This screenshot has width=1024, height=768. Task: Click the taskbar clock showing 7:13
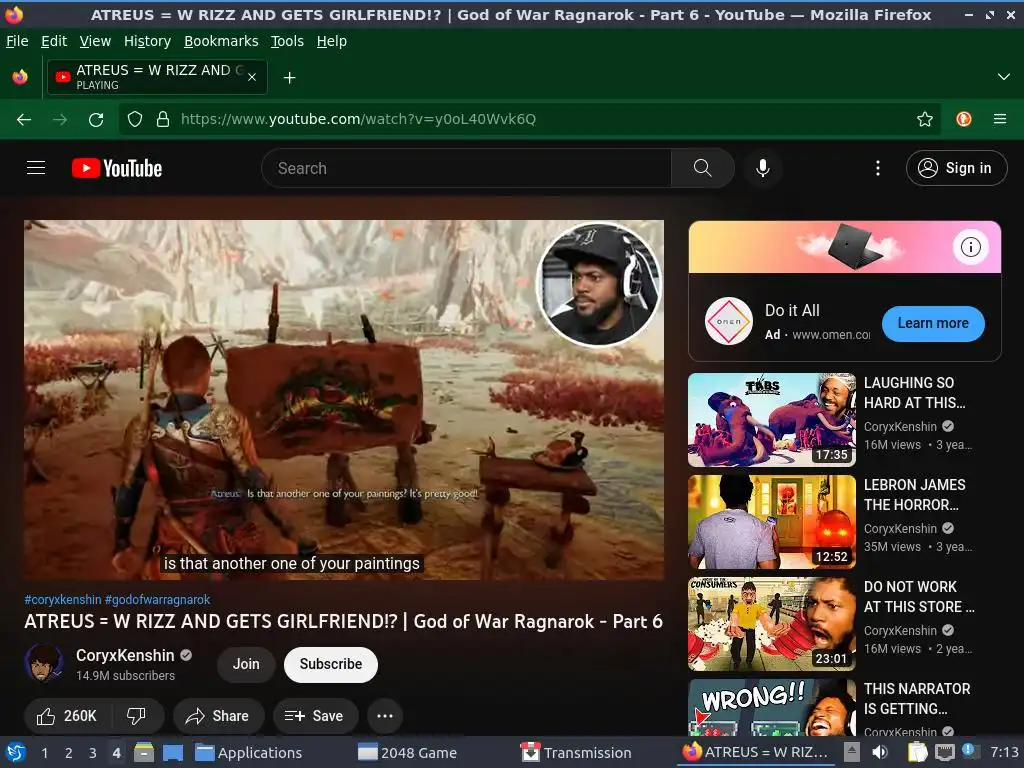1004,752
